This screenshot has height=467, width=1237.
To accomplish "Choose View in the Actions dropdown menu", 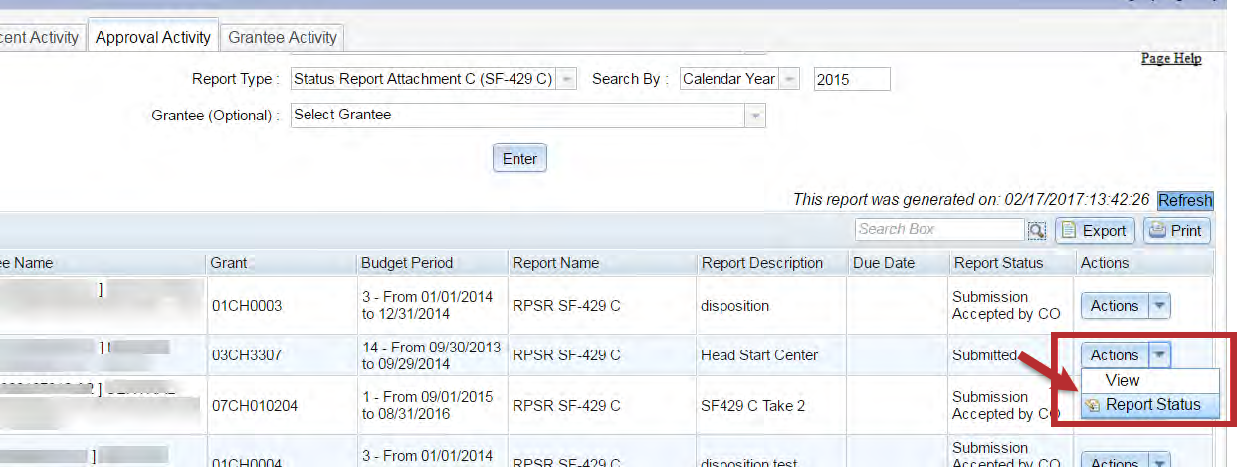I will pos(1122,381).
